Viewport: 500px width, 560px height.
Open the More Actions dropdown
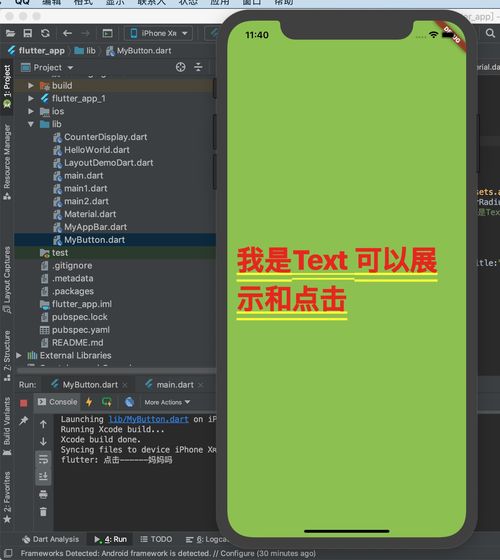pyautogui.click(x=167, y=402)
